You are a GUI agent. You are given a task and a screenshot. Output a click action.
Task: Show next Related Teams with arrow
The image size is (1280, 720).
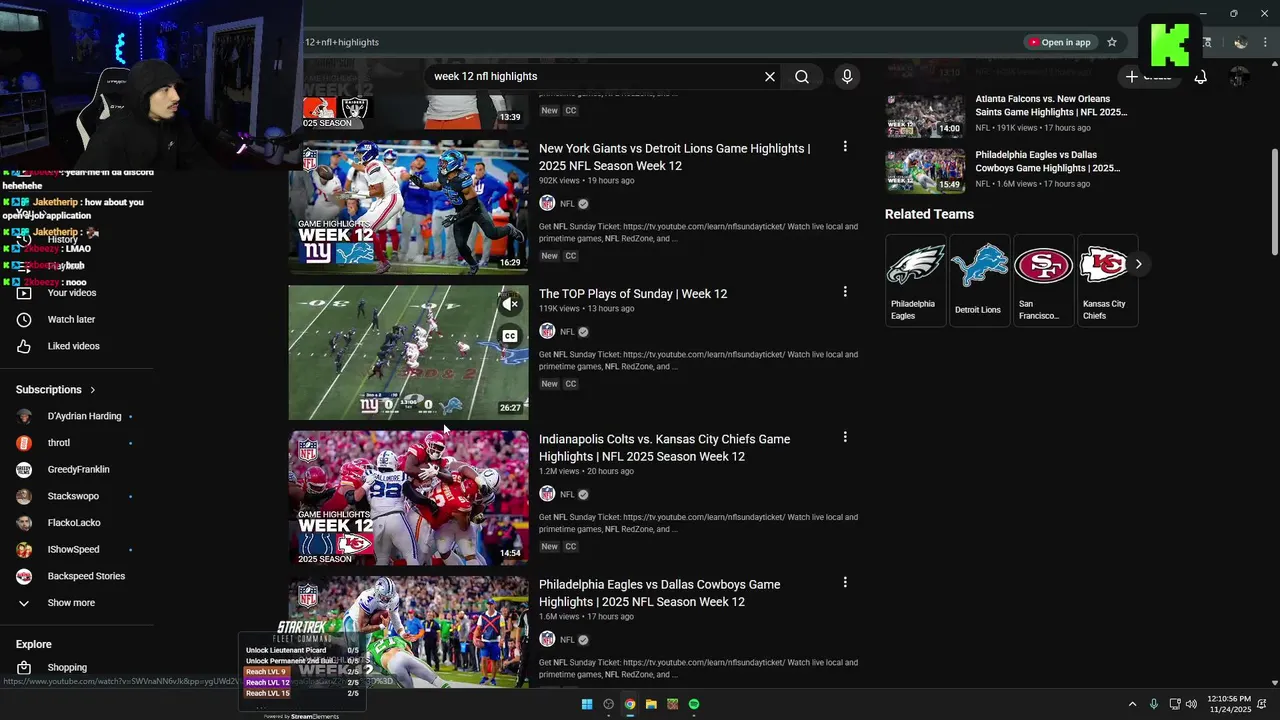1138,264
